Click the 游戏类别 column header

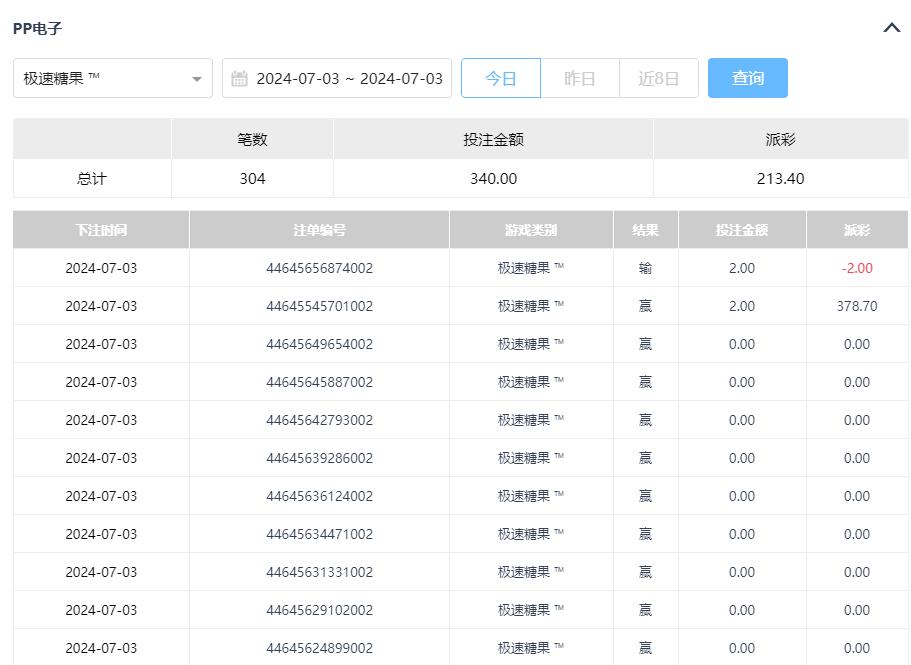pos(531,230)
